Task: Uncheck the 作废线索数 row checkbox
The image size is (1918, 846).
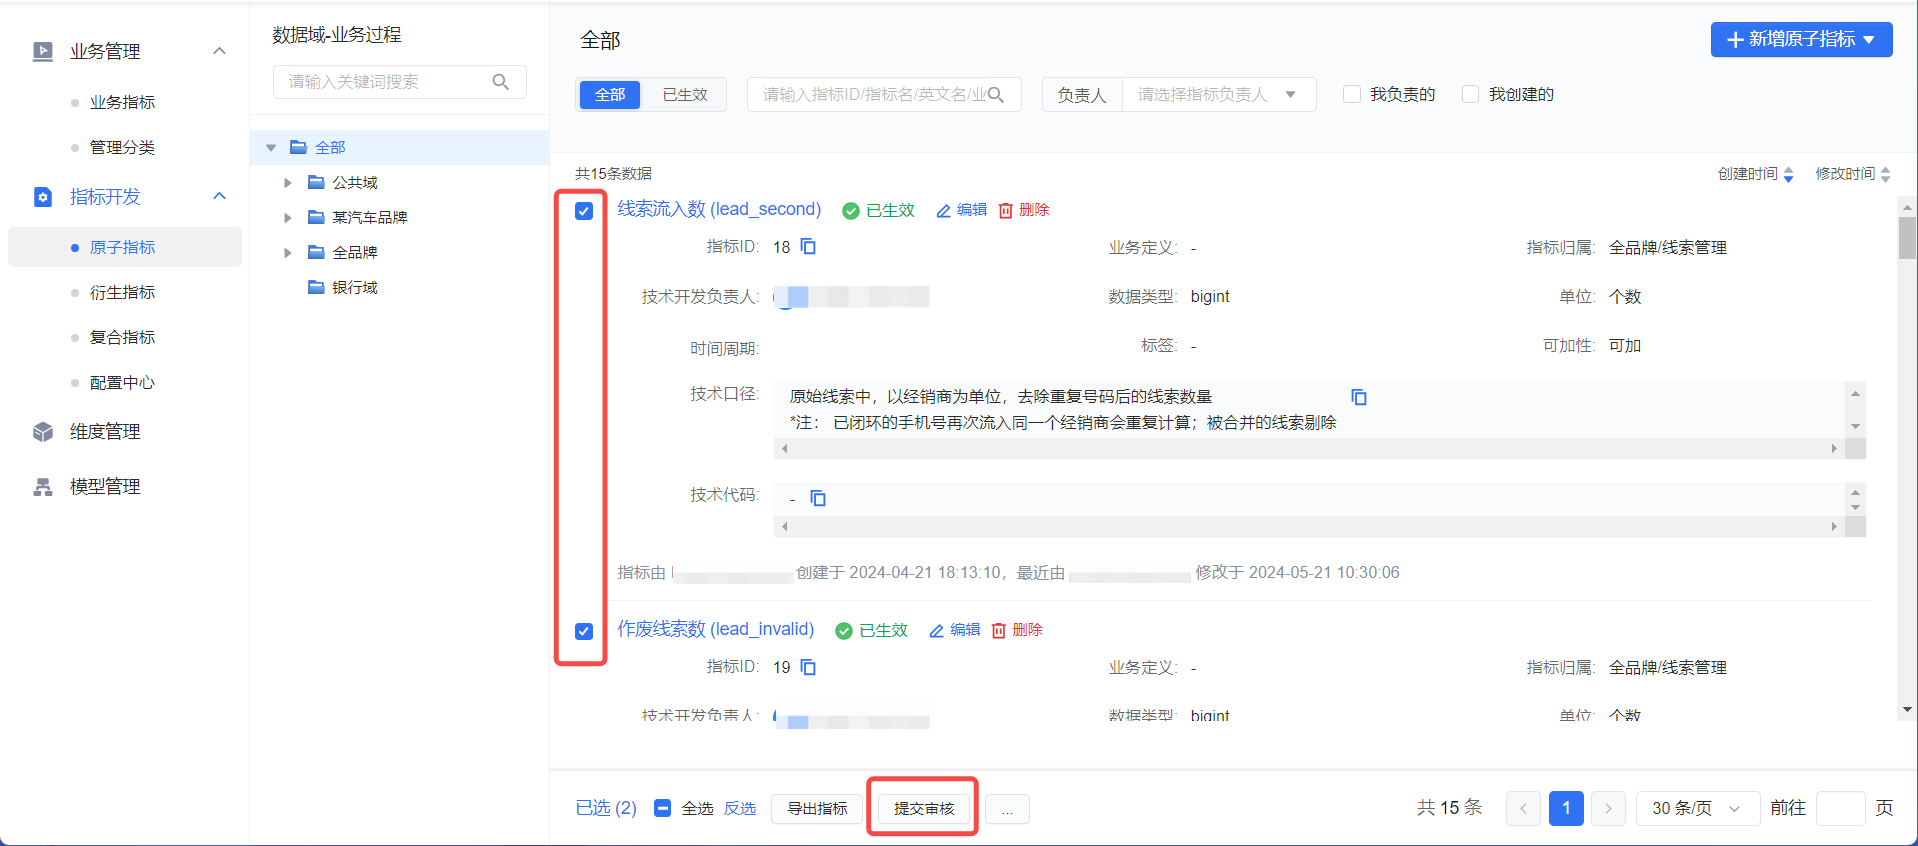Action: [x=584, y=631]
